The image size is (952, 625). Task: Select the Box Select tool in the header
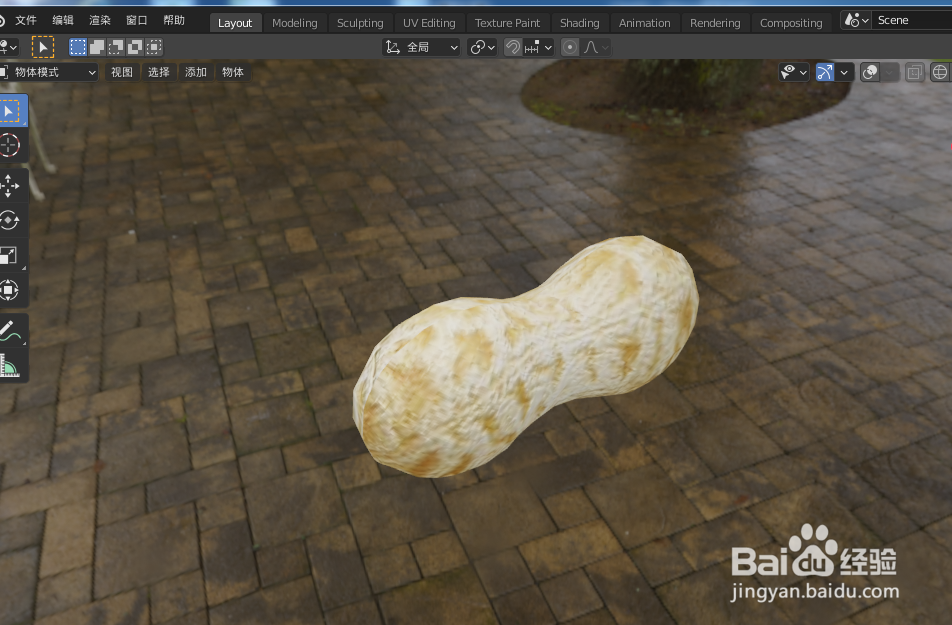click(76, 46)
